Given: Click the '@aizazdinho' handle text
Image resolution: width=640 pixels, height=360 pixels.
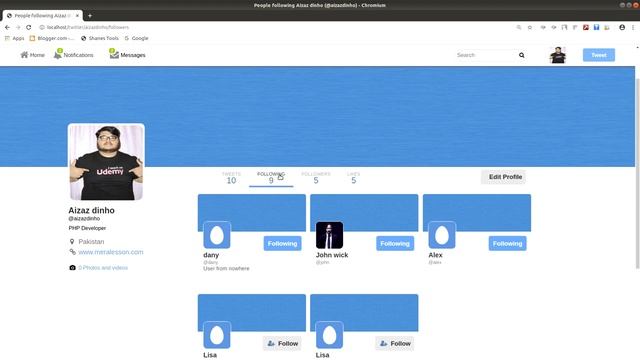Looking at the screenshot, I should coord(84,218).
